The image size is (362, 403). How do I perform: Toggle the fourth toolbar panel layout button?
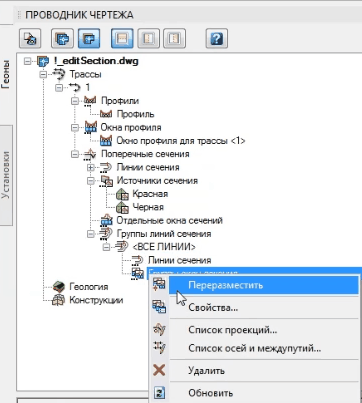pos(122,39)
